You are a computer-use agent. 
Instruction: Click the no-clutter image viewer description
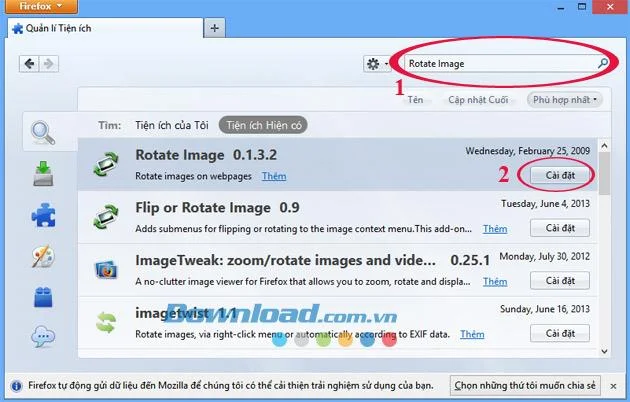tap(303, 282)
